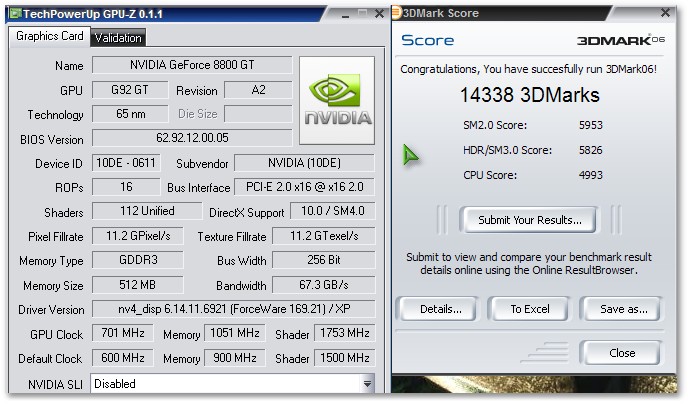Click the GPU field G92 GT

click(x=130, y=90)
